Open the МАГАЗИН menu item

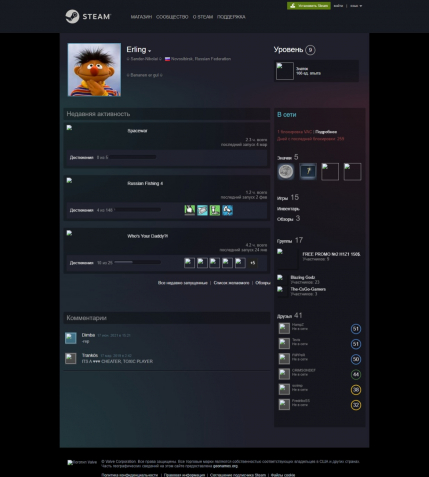[141, 17]
